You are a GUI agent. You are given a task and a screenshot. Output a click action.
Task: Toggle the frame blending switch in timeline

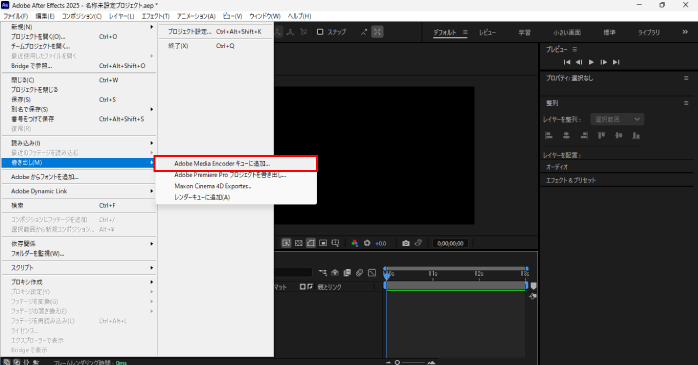[347, 272]
